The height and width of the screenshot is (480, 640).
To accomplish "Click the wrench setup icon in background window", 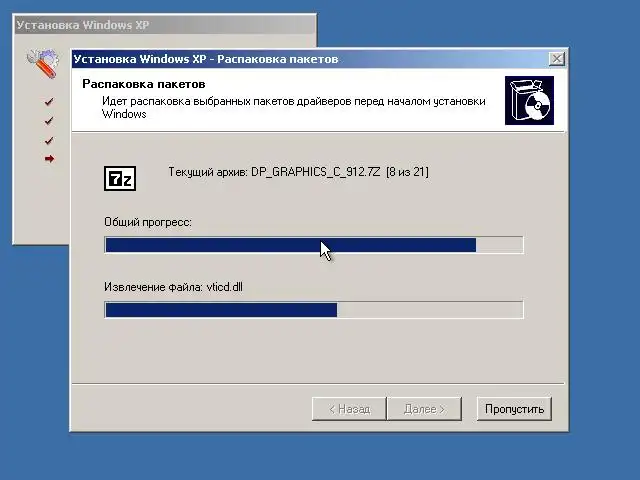I will 42,63.
